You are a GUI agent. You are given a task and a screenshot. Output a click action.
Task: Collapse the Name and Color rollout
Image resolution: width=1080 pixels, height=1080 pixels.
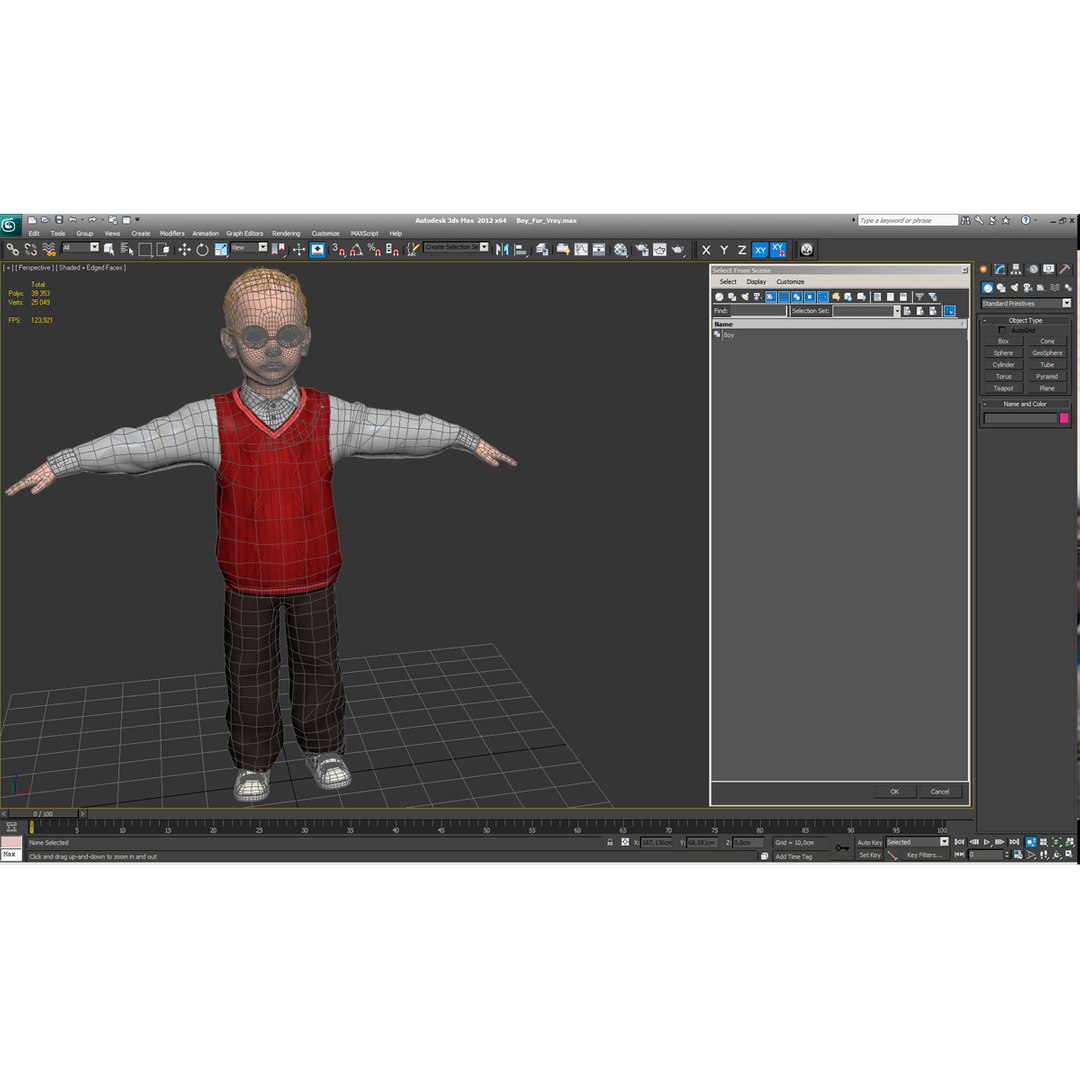pos(1025,404)
